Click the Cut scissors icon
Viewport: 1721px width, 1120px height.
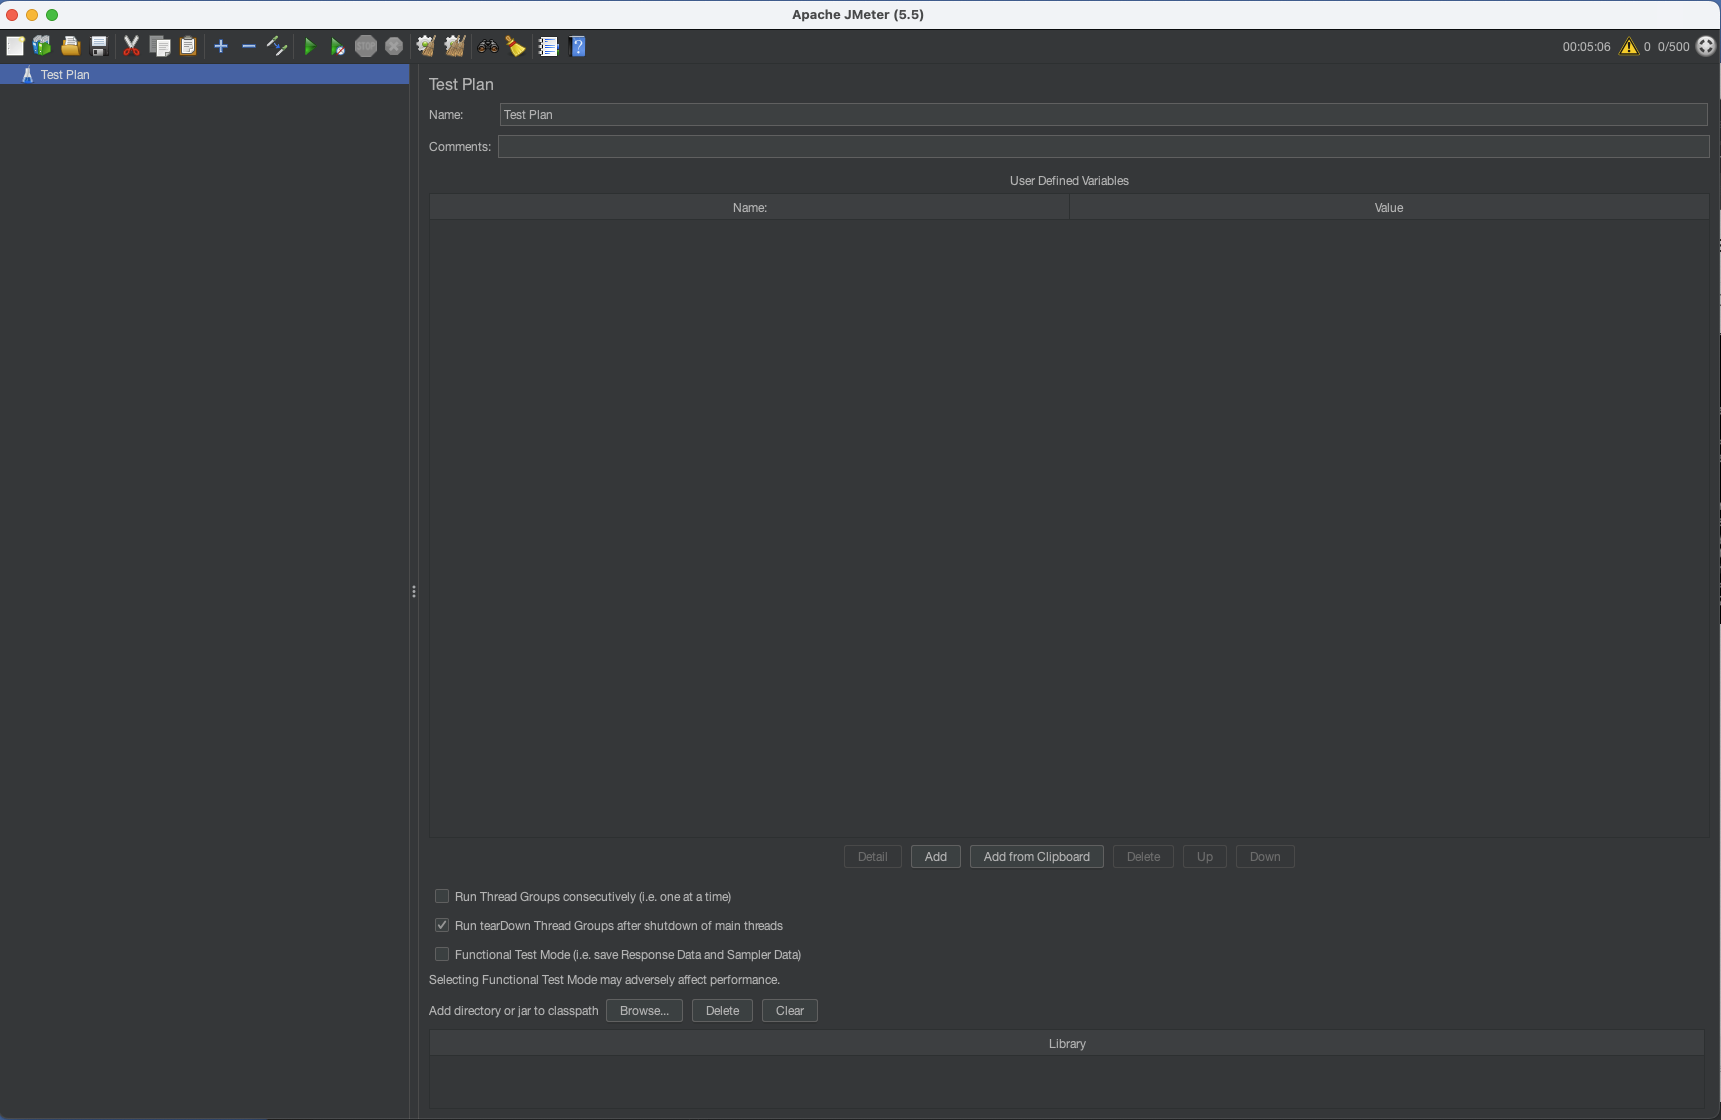click(131, 46)
